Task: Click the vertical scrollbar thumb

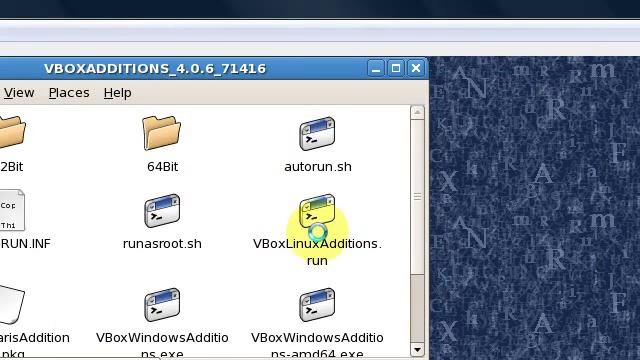Action: click(417, 197)
